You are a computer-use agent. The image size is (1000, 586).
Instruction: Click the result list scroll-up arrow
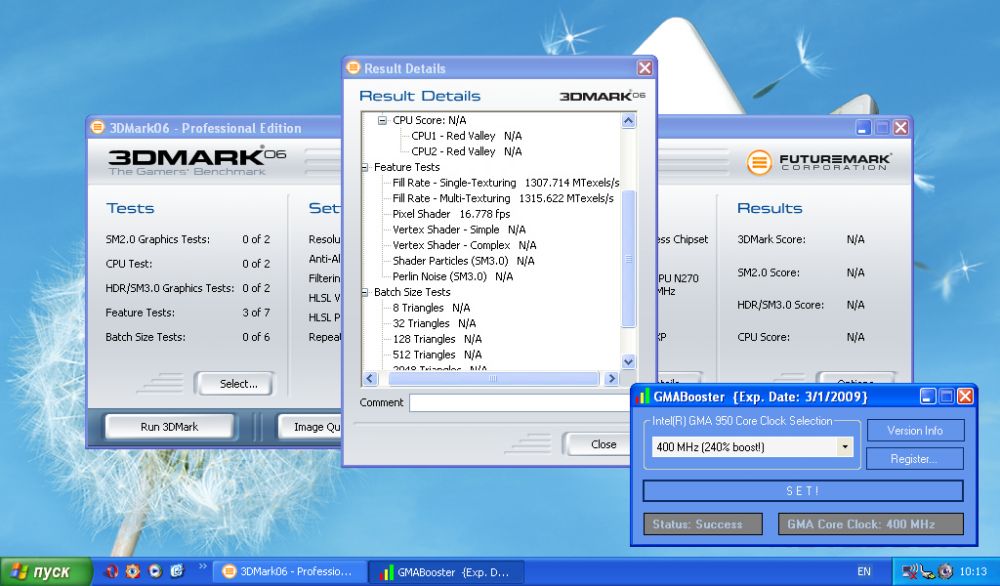[628, 121]
